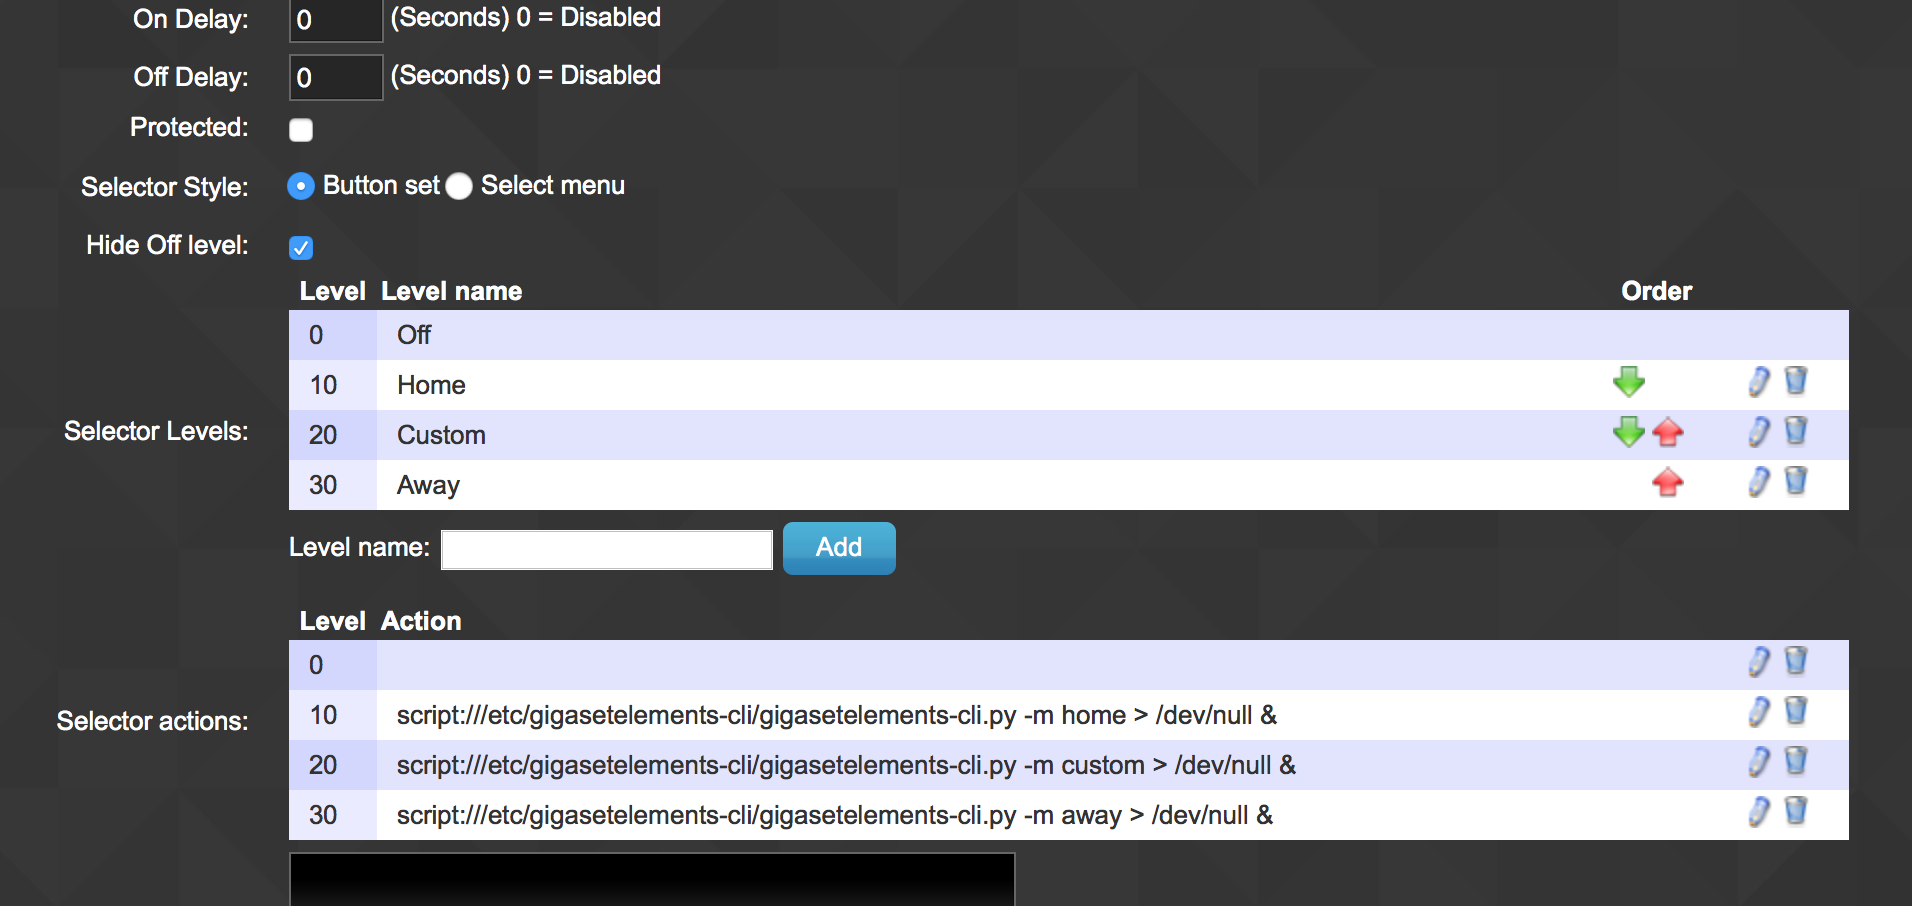Edit the '-m away' action pencil icon

[x=1759, y=811]
